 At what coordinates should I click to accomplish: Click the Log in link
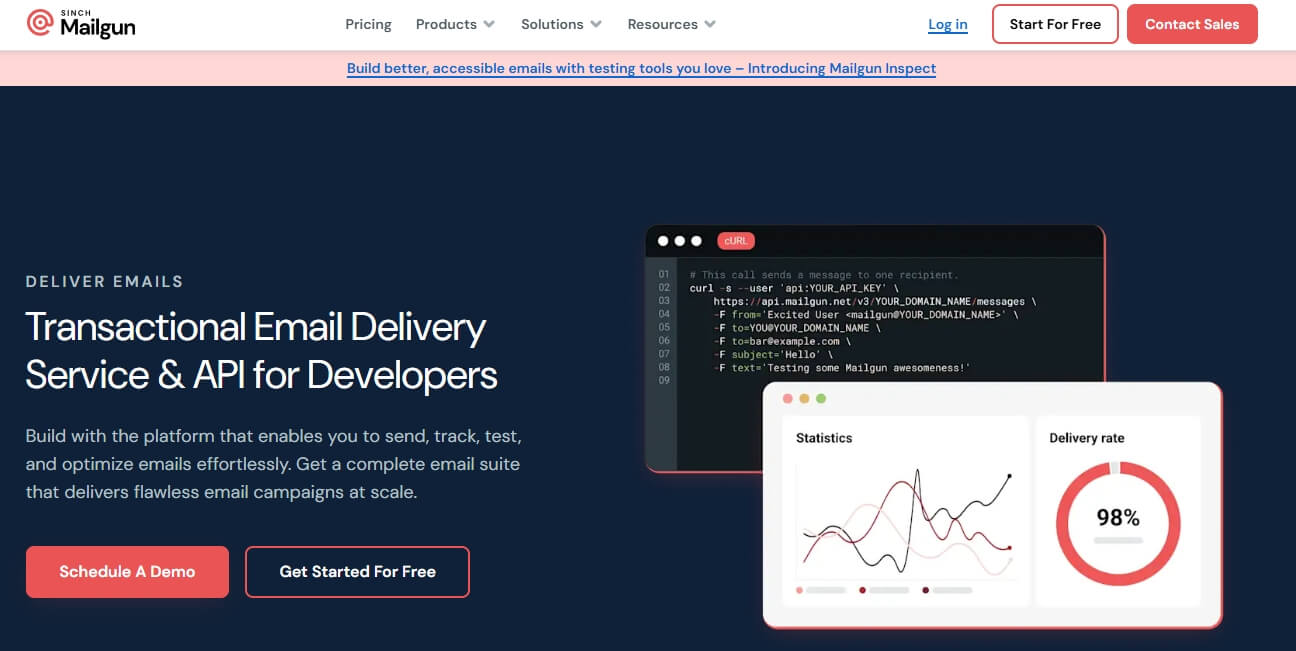(x=947, y=24)
